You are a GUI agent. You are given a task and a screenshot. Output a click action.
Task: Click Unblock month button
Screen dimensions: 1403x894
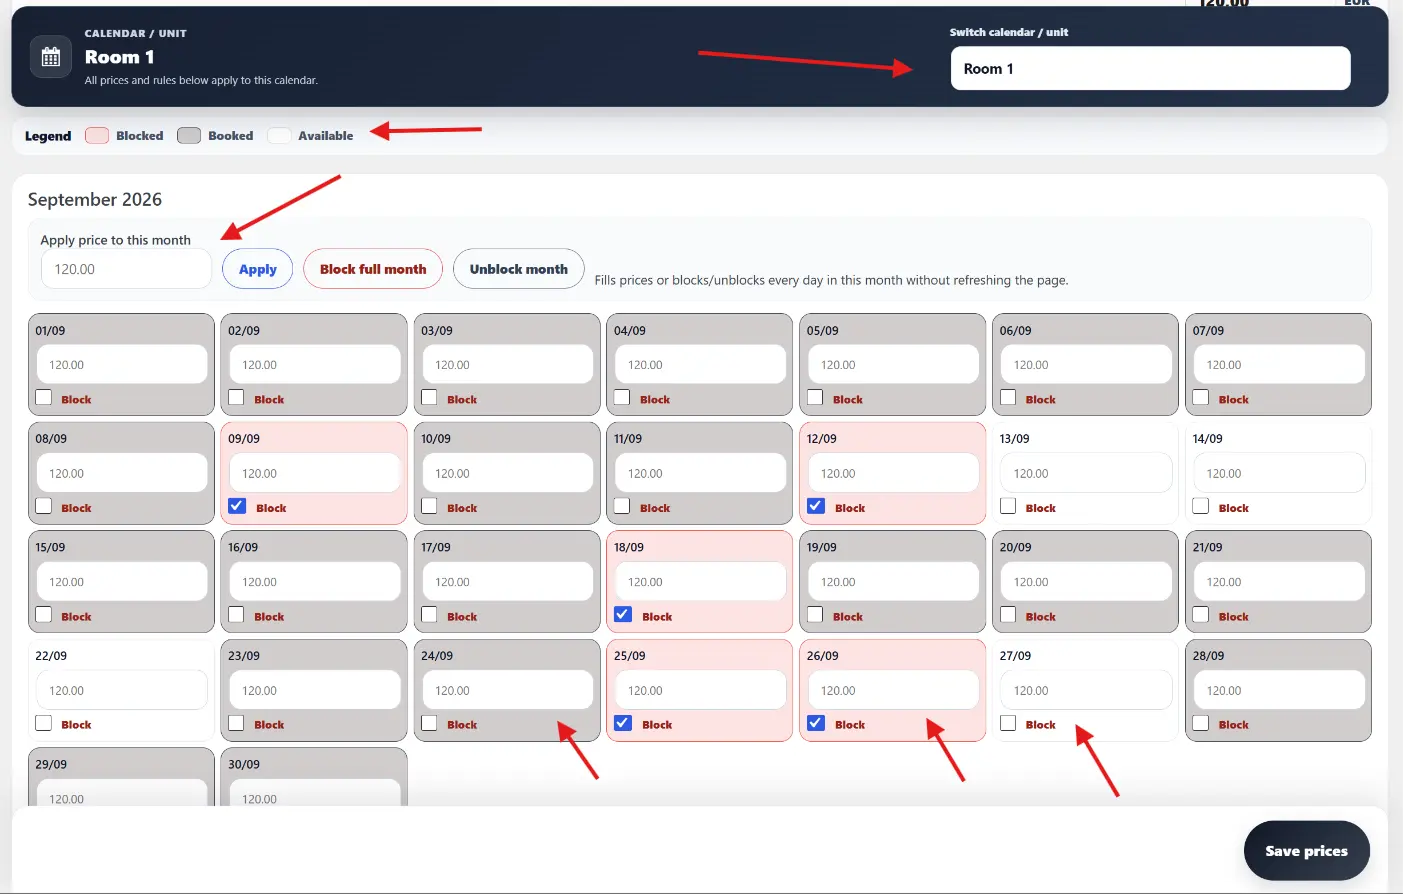tap(519, 269)
